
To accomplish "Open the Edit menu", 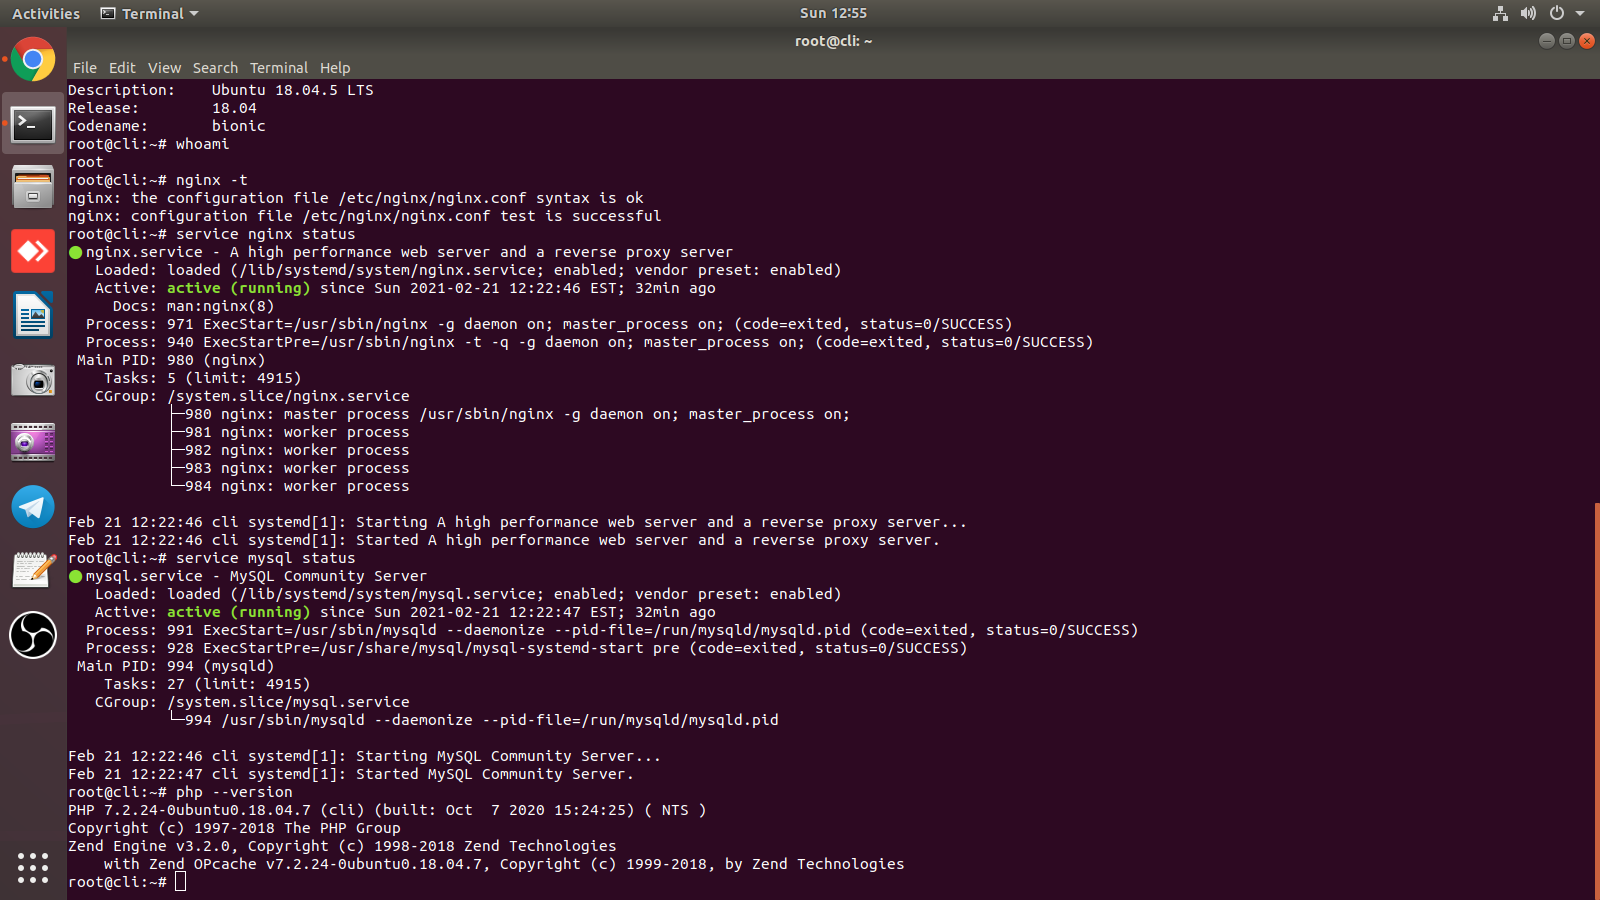I will coord(122,68).
